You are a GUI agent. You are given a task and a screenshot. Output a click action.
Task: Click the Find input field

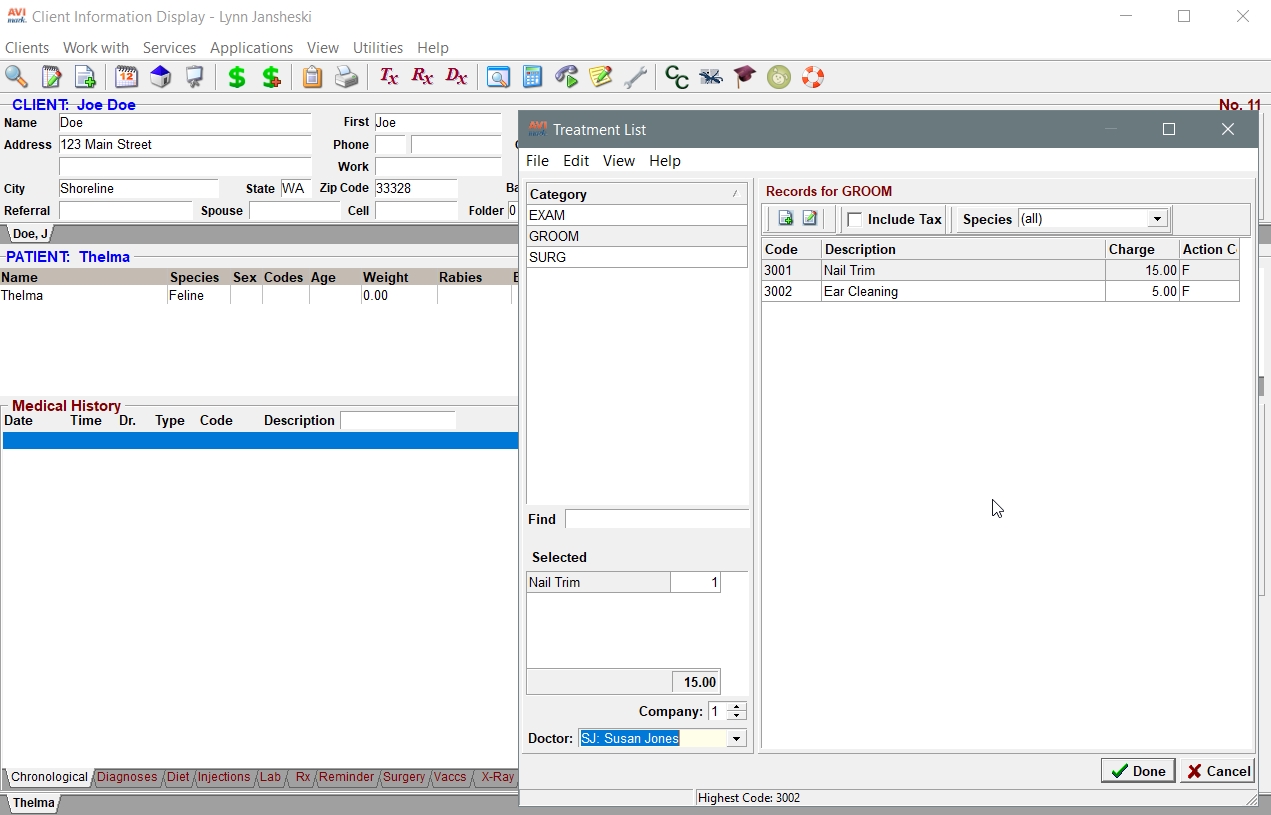tap(657, 519)
